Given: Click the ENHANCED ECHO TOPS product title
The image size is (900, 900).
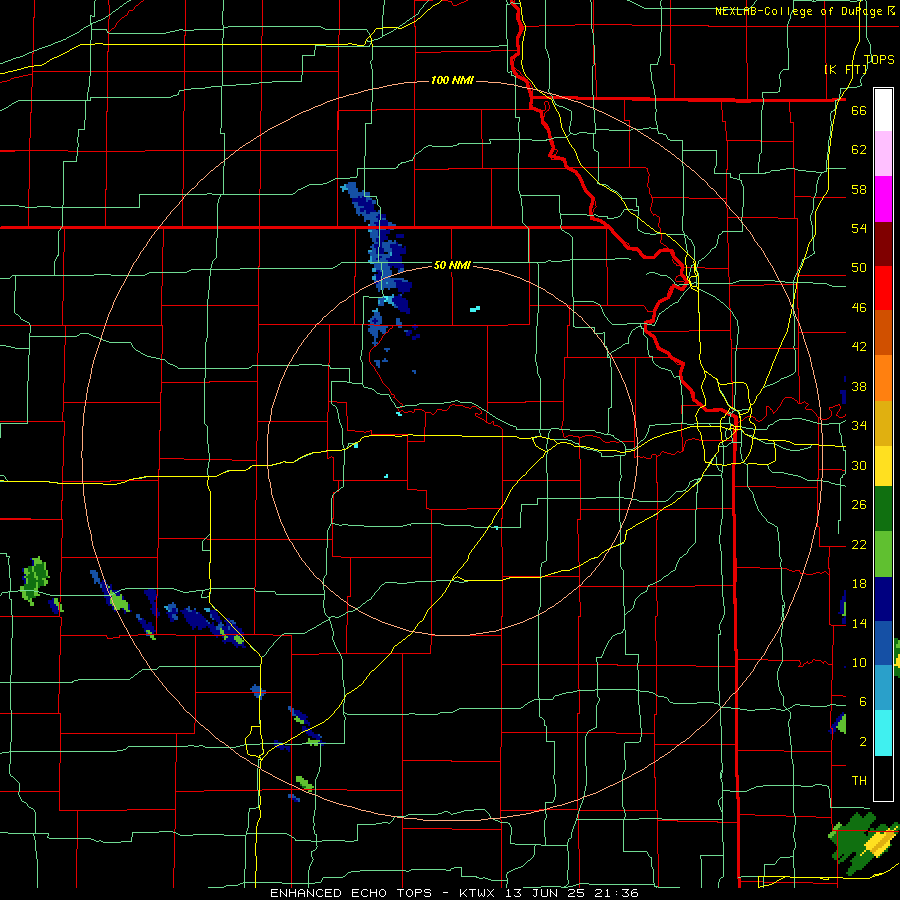Looking at the screenshot, I should [x=351, y=893].
